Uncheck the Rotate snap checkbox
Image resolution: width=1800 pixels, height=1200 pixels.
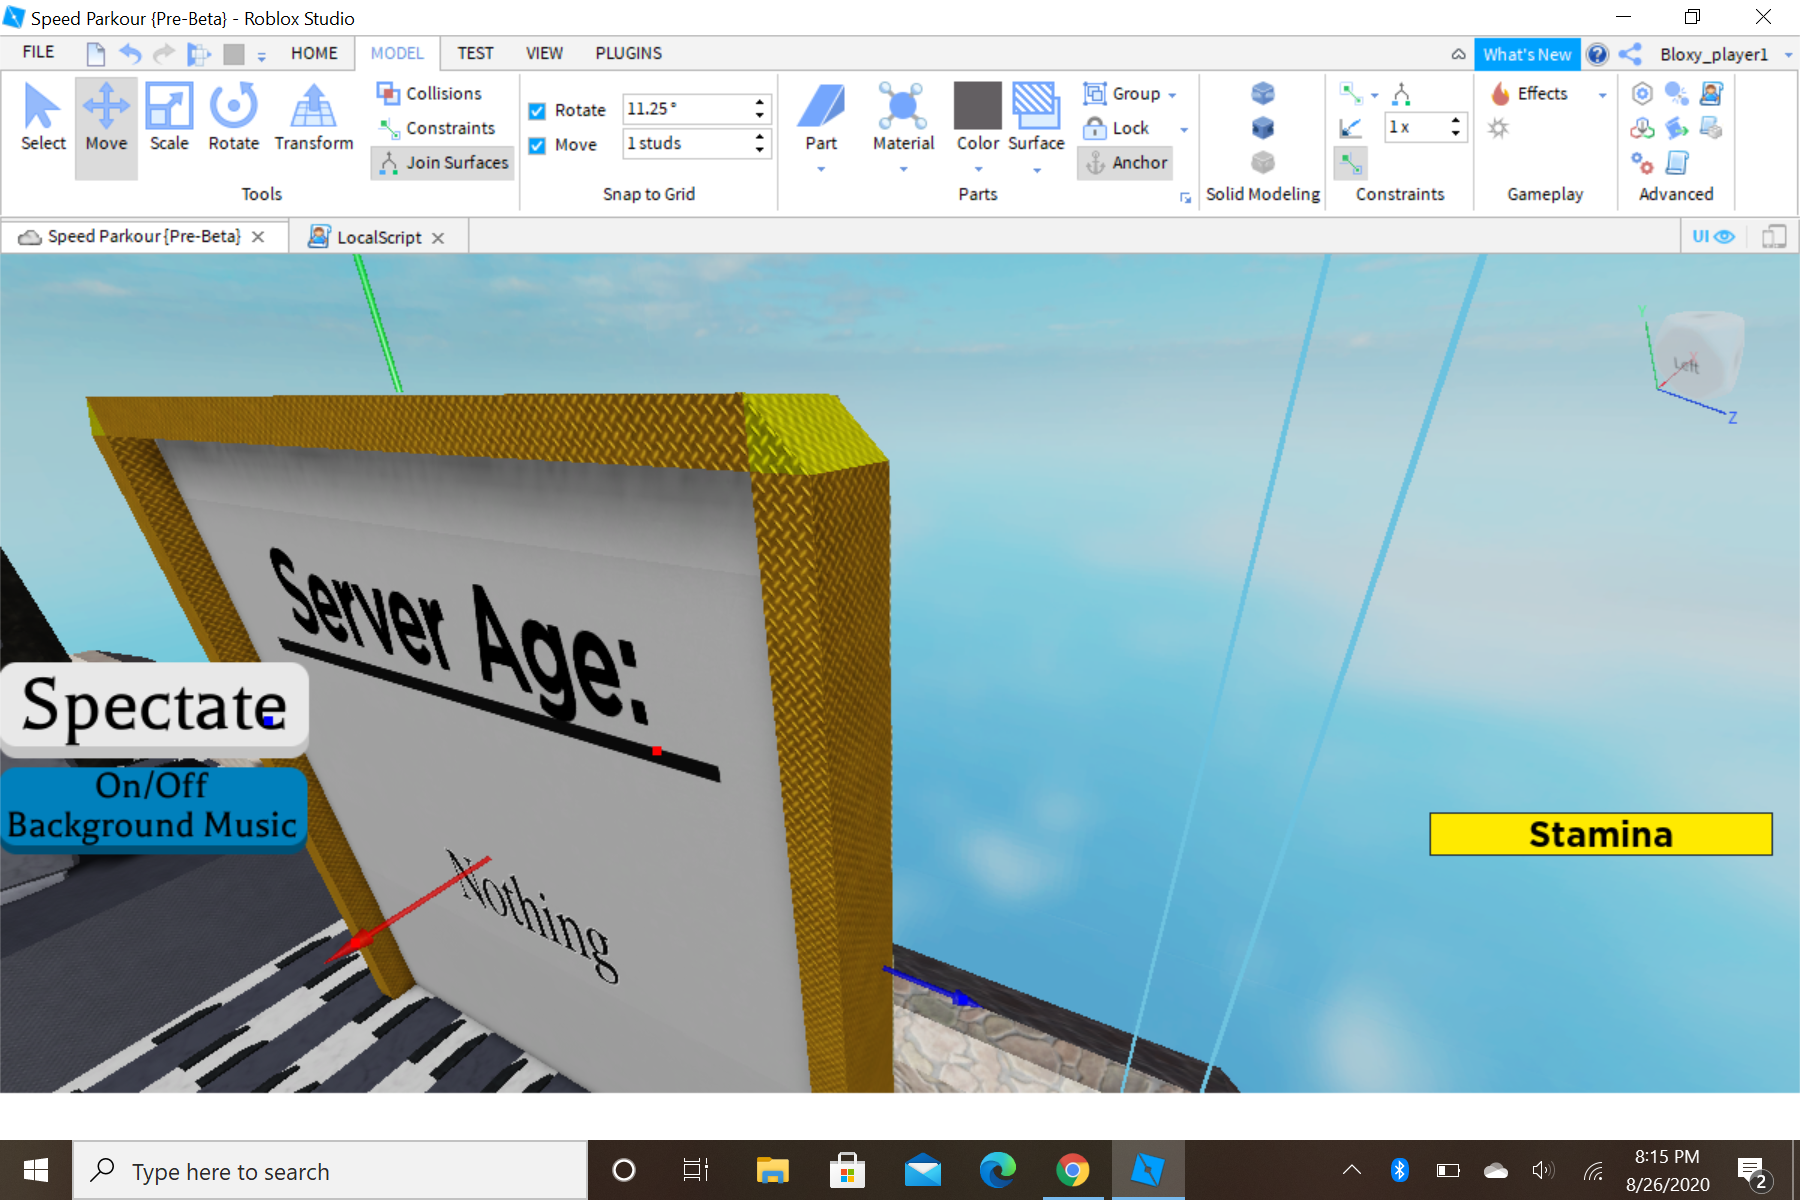tap(537, 111)
